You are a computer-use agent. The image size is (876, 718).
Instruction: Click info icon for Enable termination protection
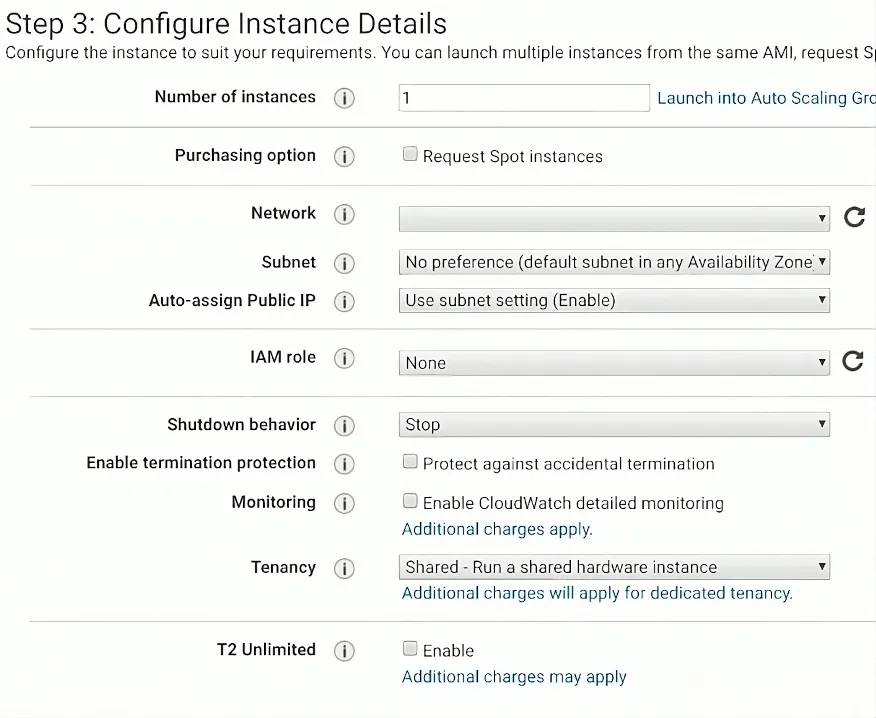[x=344, y=464]
